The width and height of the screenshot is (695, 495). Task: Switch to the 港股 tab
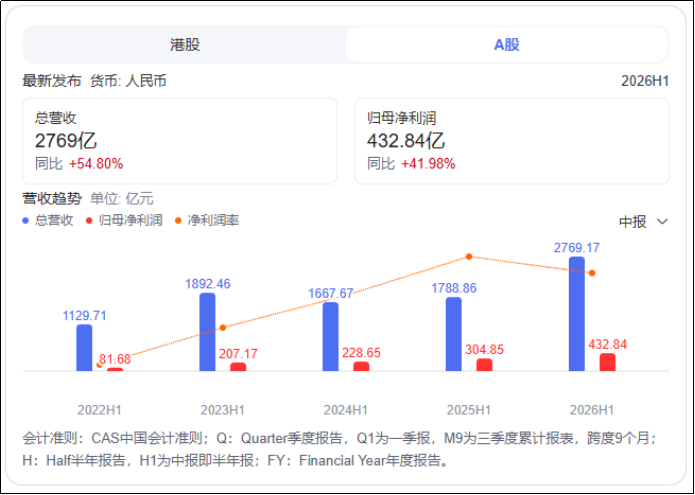[x=184, y=45]
